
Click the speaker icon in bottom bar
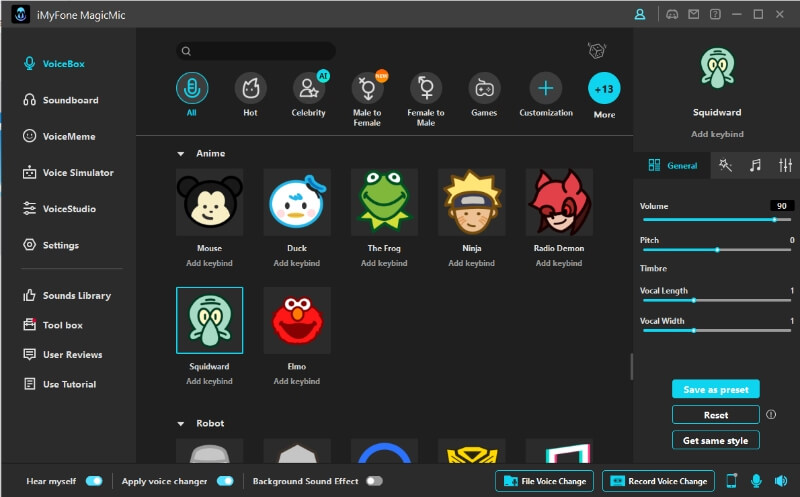coord(781,481)
